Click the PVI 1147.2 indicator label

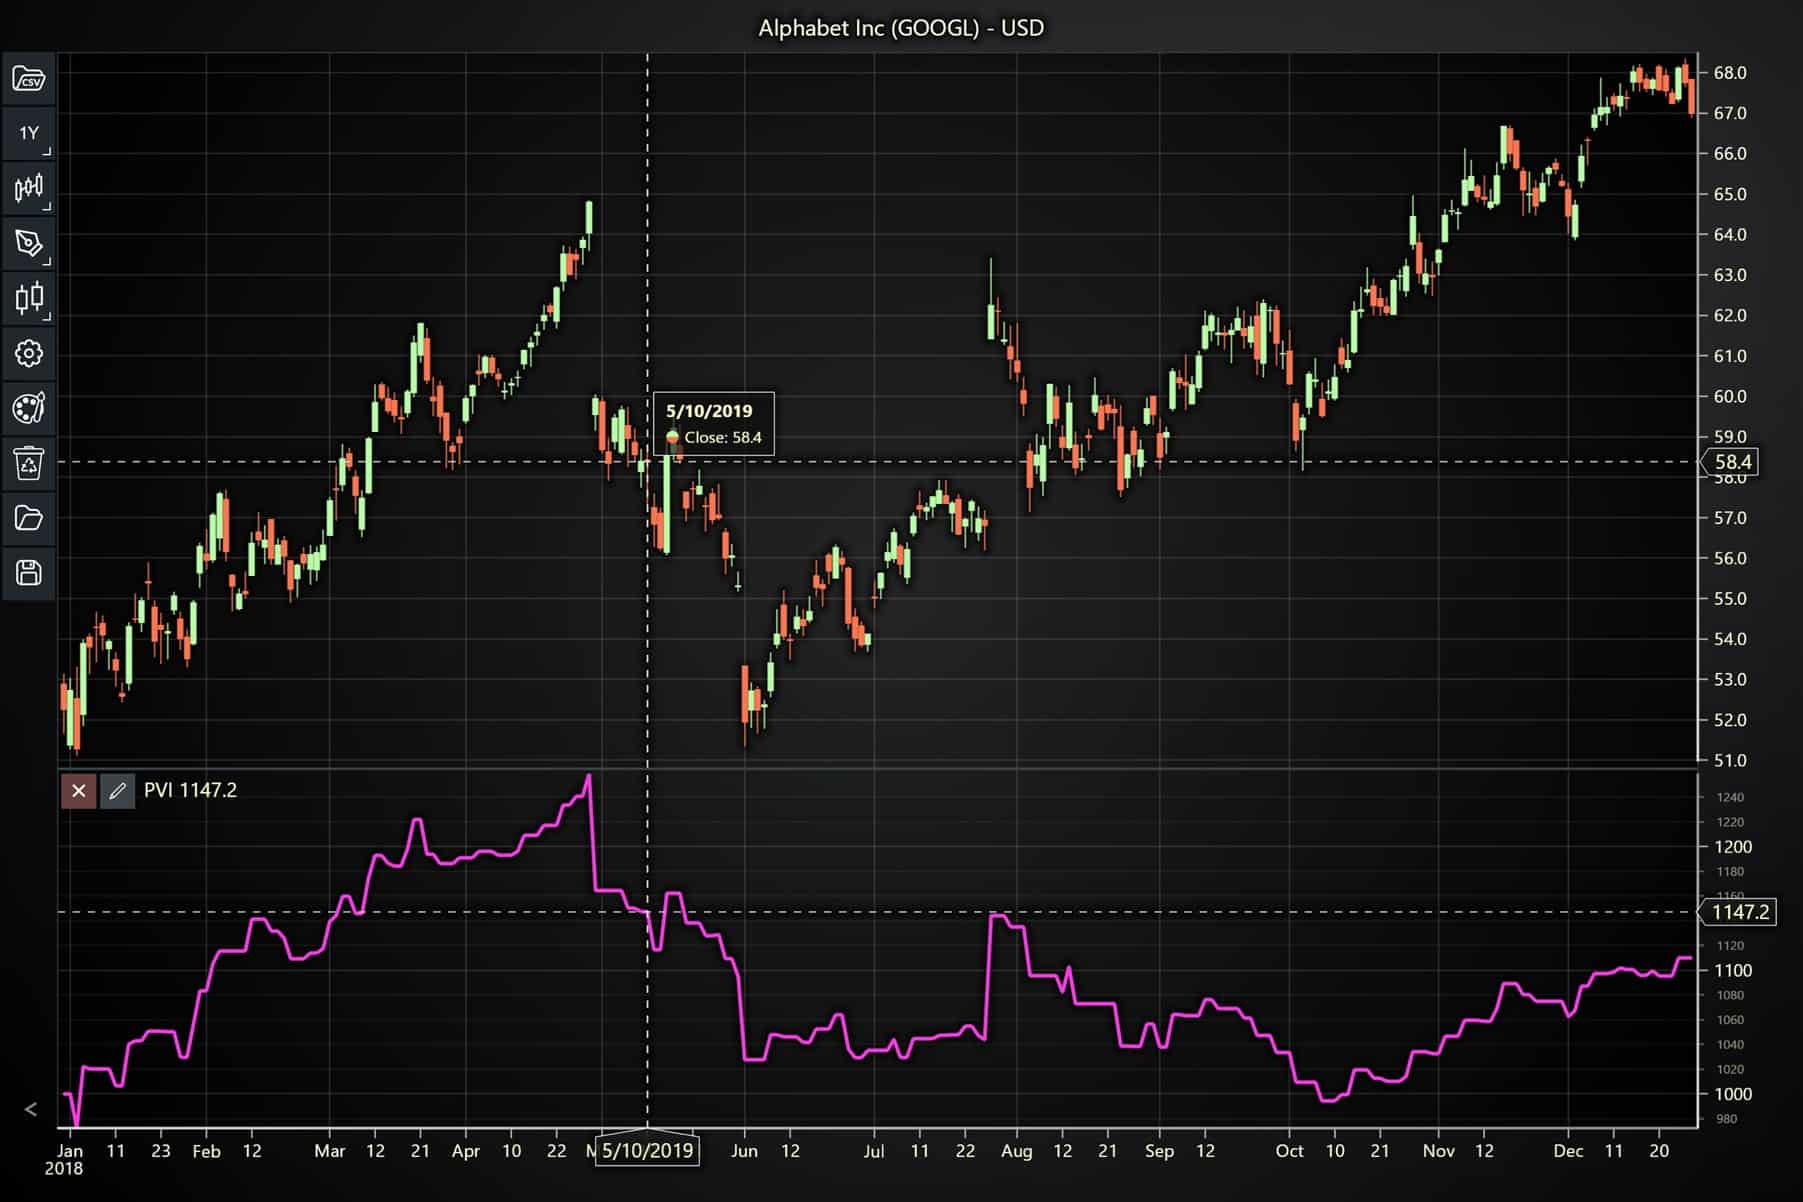coord(190,791)
